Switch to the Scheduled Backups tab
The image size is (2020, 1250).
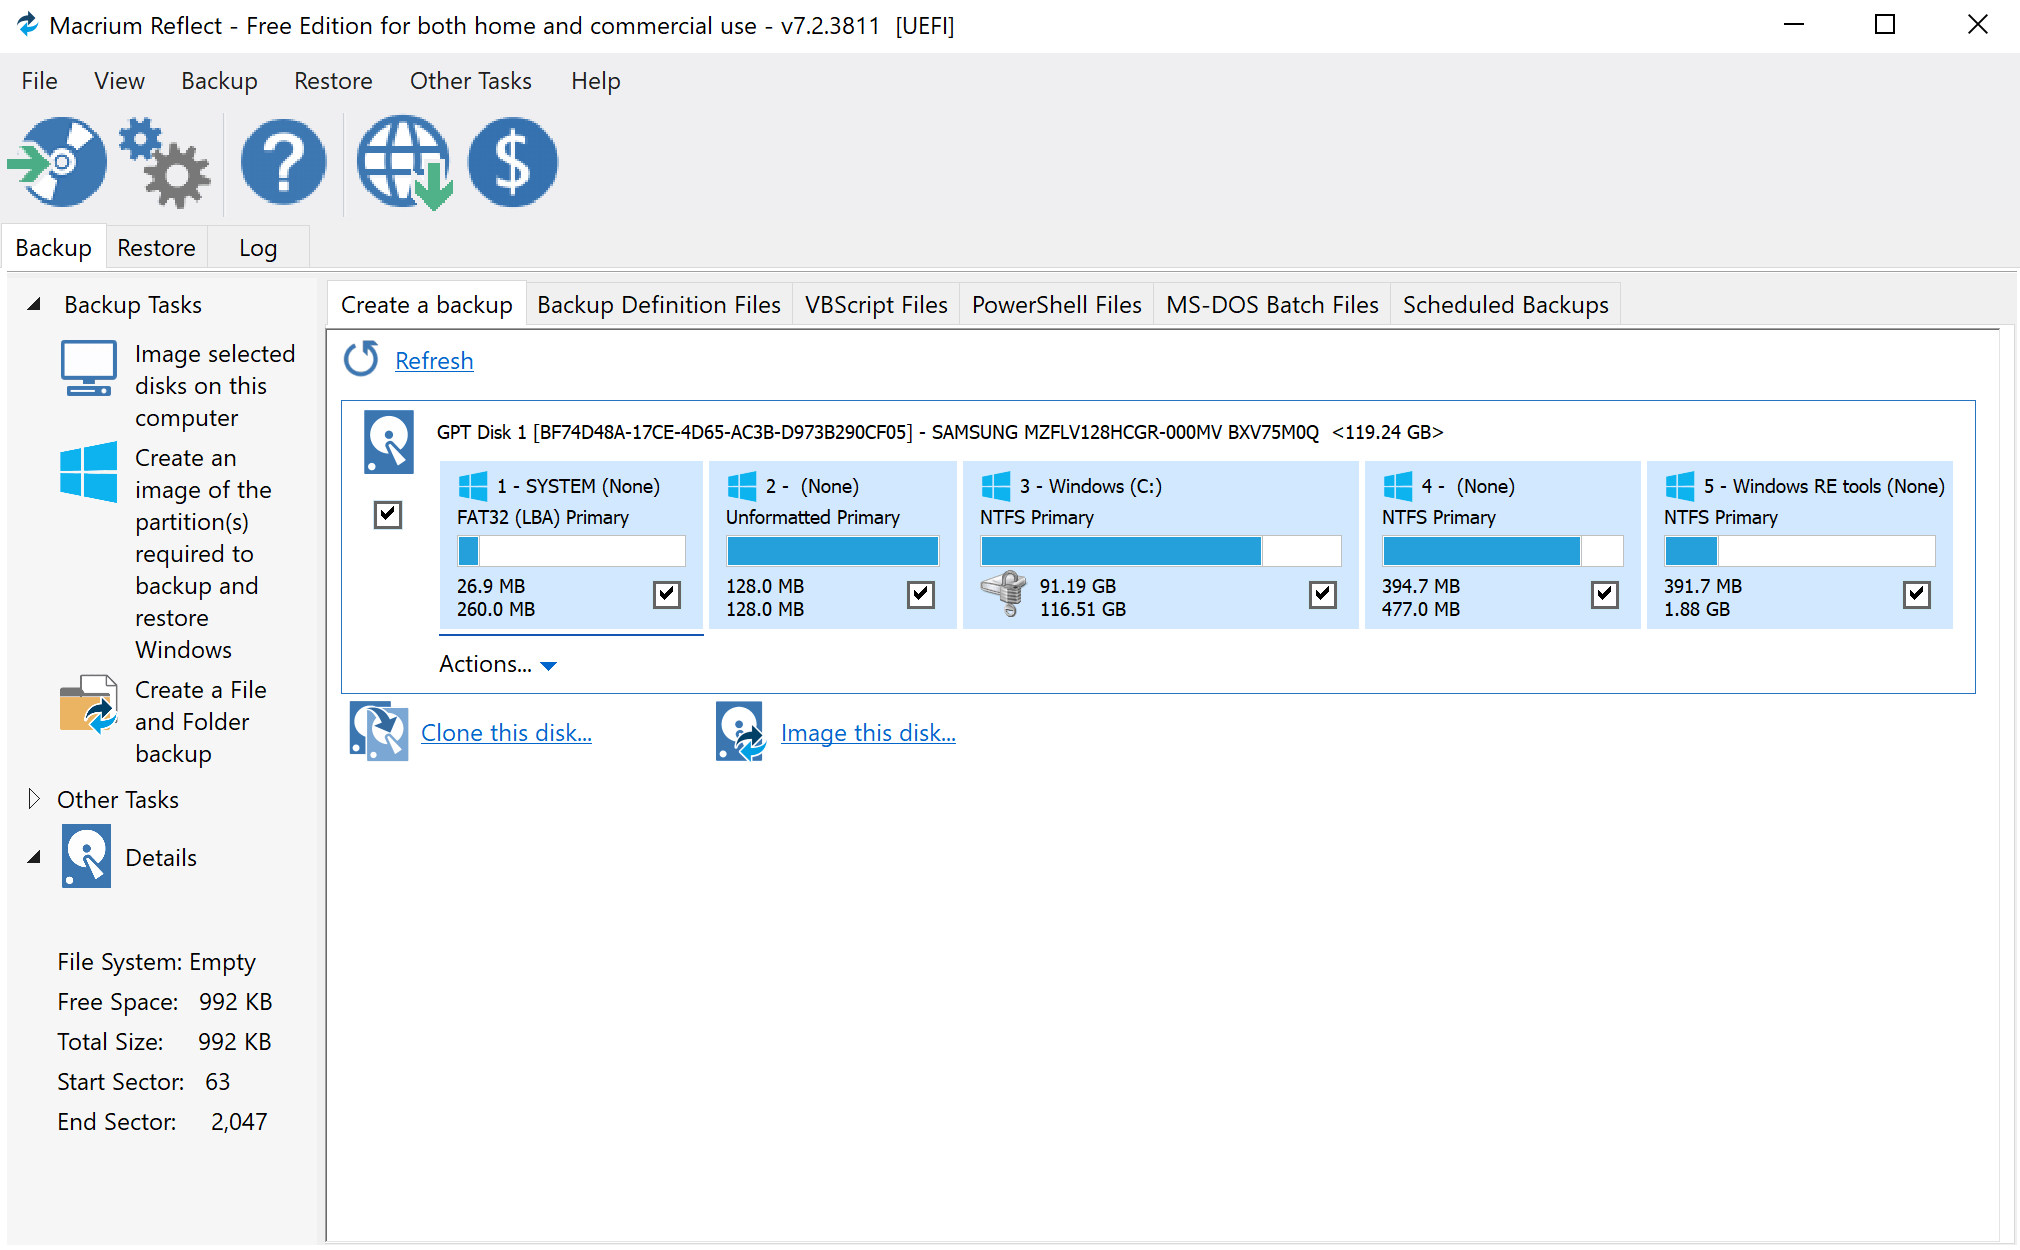tap(1508, 303)
